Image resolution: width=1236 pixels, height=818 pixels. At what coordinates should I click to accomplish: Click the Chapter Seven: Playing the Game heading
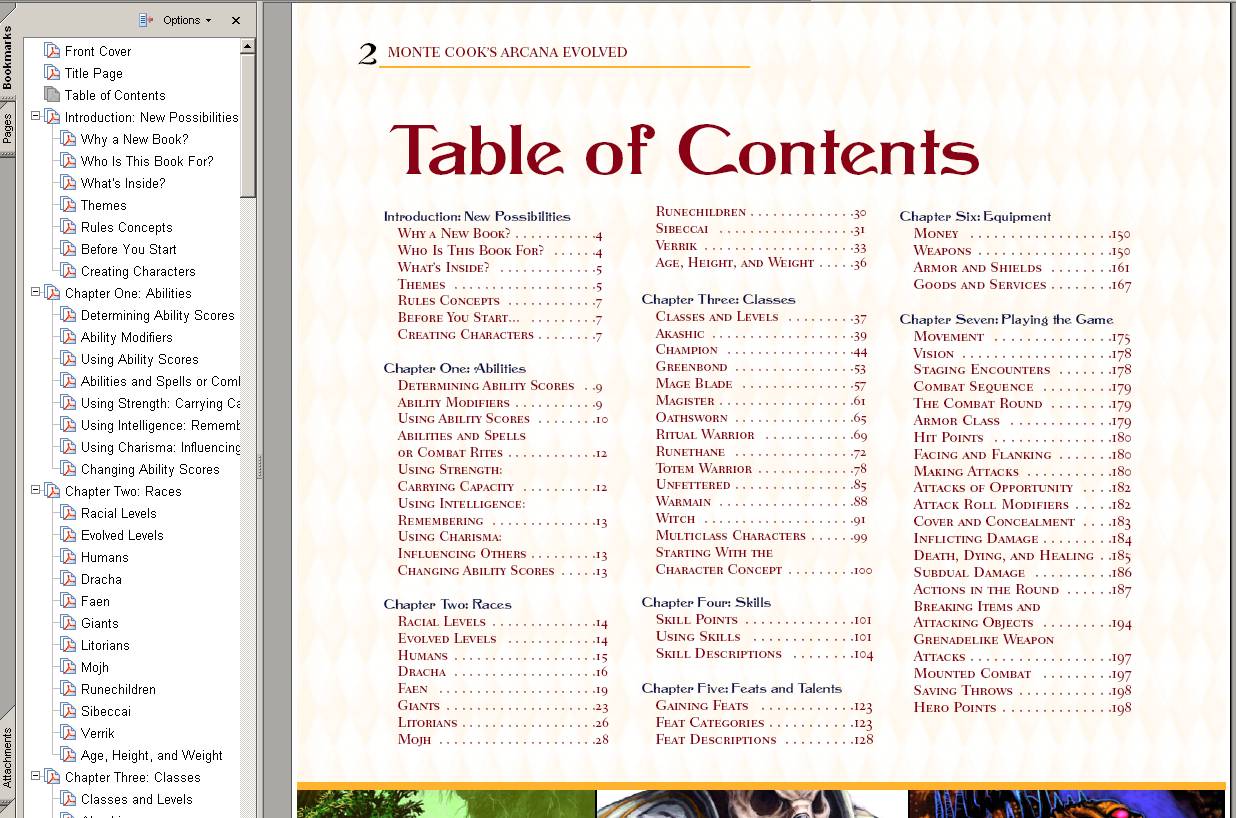coord(1006,319)
